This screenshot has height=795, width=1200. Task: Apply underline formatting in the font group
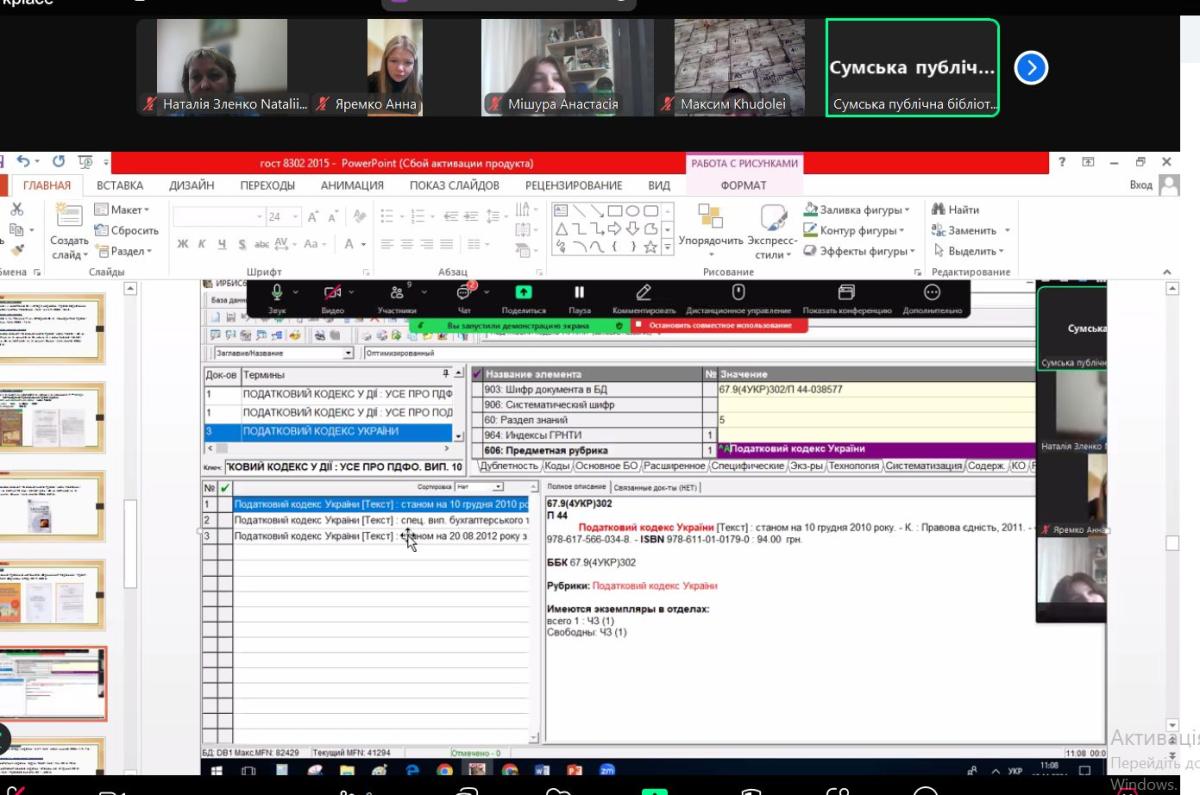pyautogui.click(x=222, y=244)
